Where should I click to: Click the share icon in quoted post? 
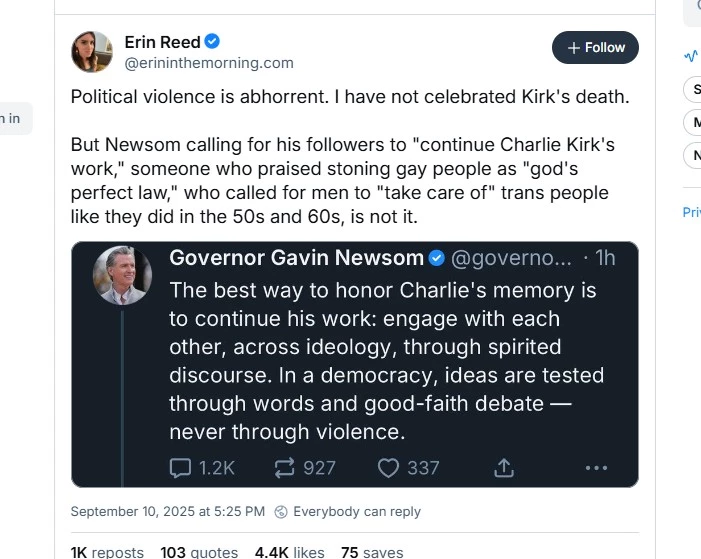[x=505, y=467]
